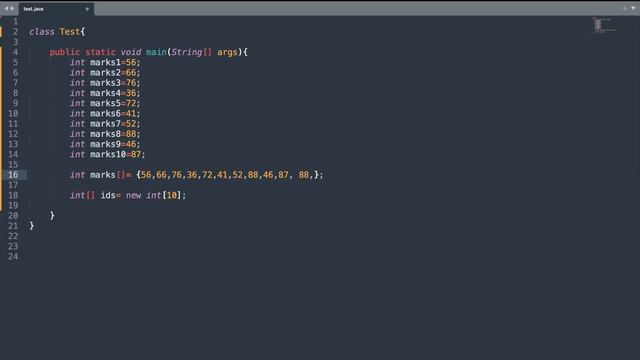Click 'marks2=66;' declaration
Image resolution: width=640 pixels, height=360 pixels.
click(115, 73)
